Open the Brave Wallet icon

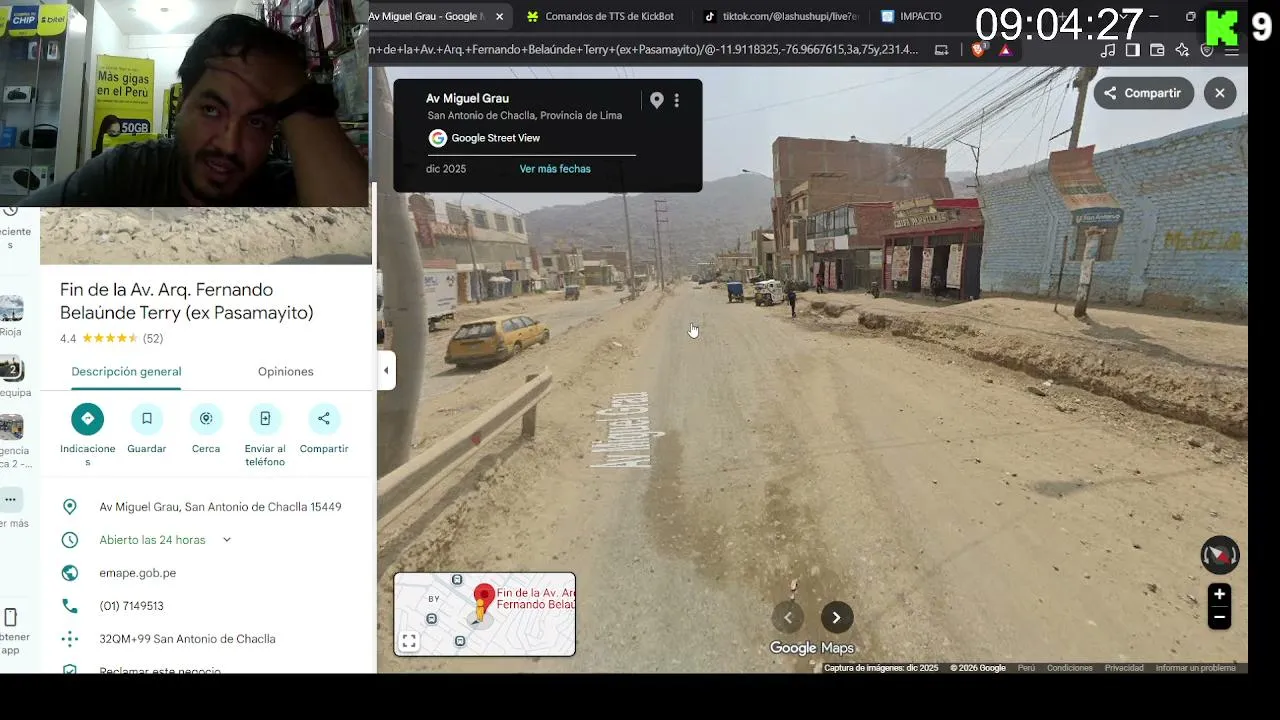tap(1157, 50)
